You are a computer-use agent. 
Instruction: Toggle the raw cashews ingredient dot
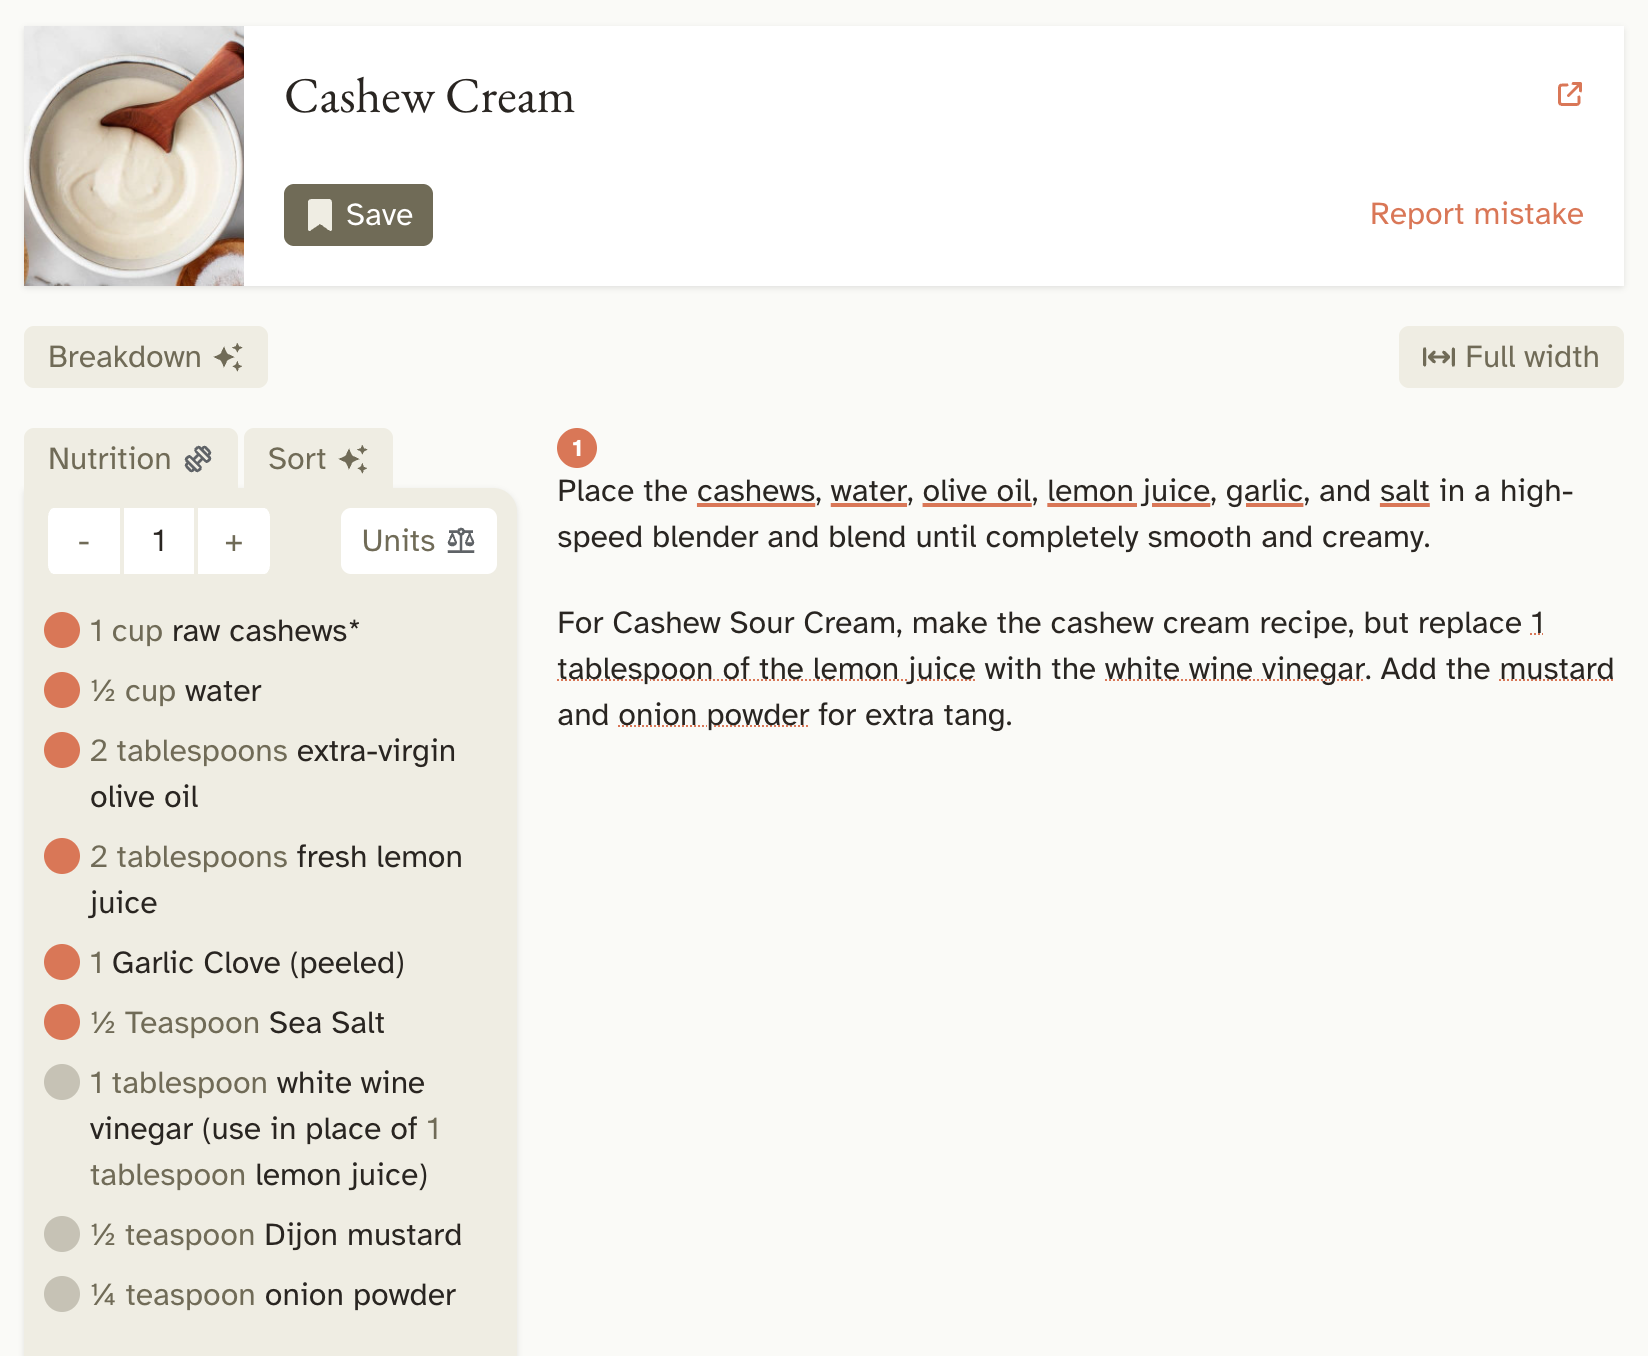tap(62, 631)
